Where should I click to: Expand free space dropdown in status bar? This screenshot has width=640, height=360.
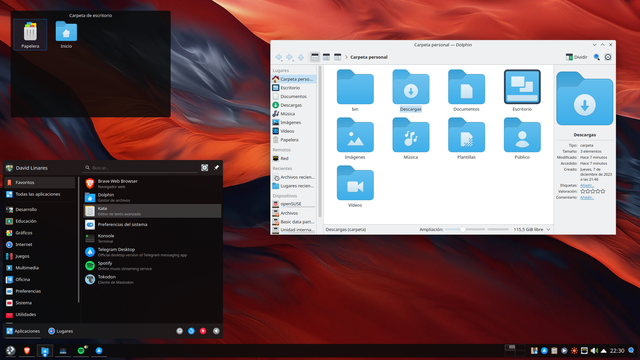[x=548, y=230]
